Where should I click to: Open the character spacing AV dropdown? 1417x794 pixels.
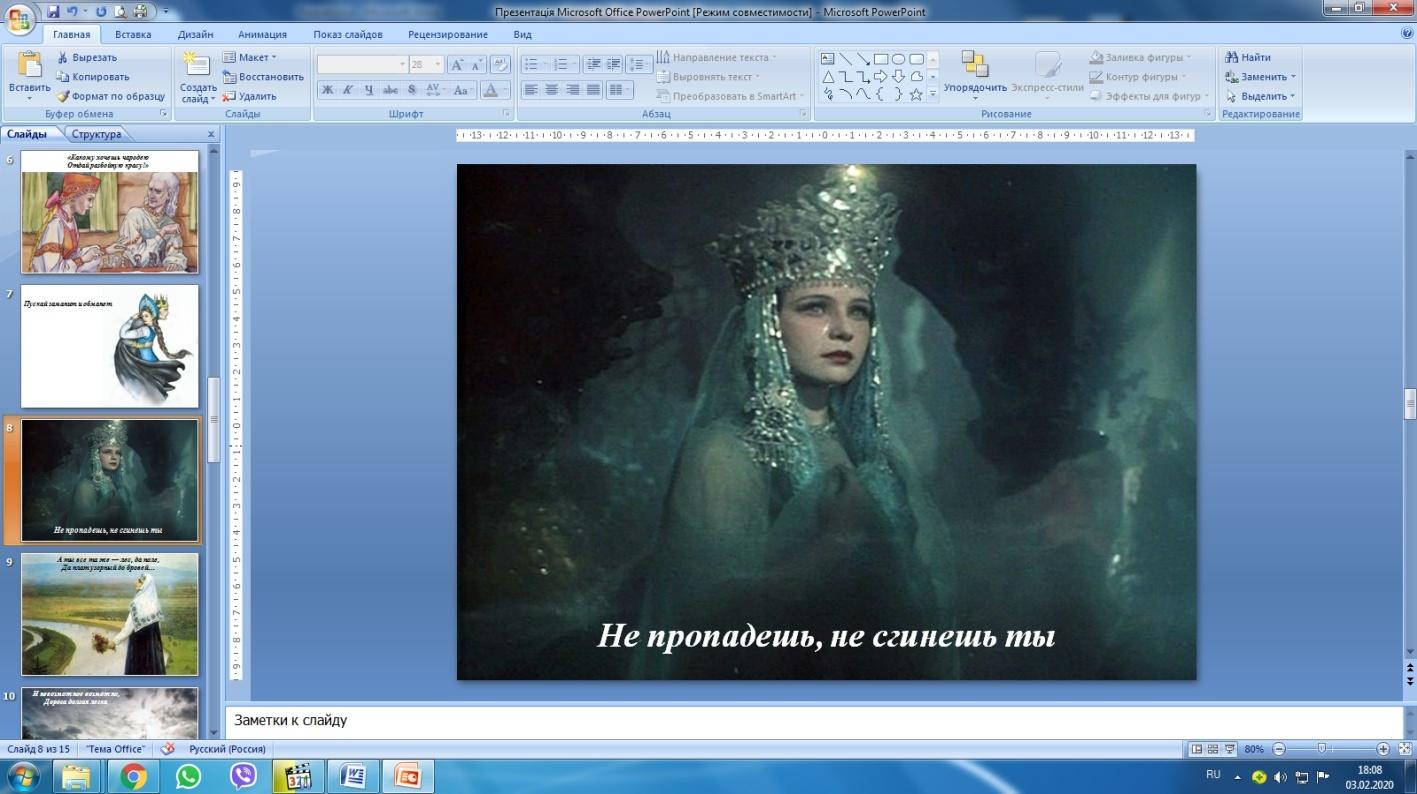point(435,90)
